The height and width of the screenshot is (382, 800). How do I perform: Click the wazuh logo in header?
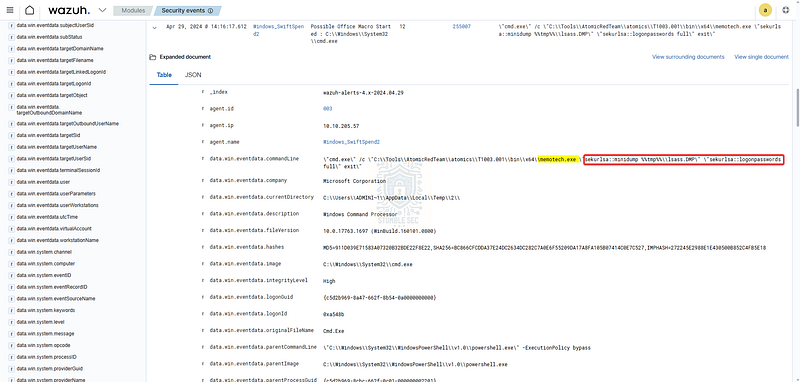(69, 10)
